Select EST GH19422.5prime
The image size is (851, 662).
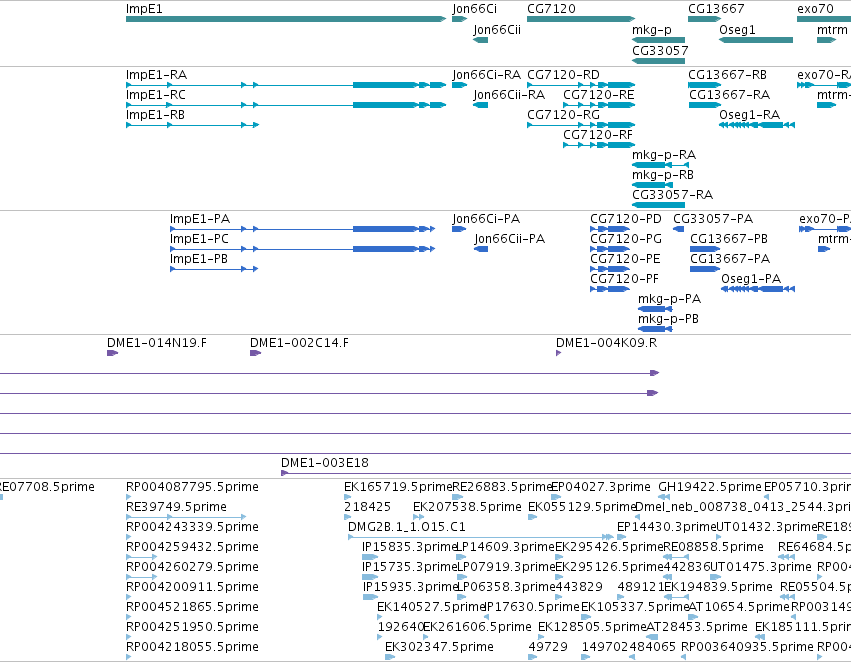pos(664,497)
